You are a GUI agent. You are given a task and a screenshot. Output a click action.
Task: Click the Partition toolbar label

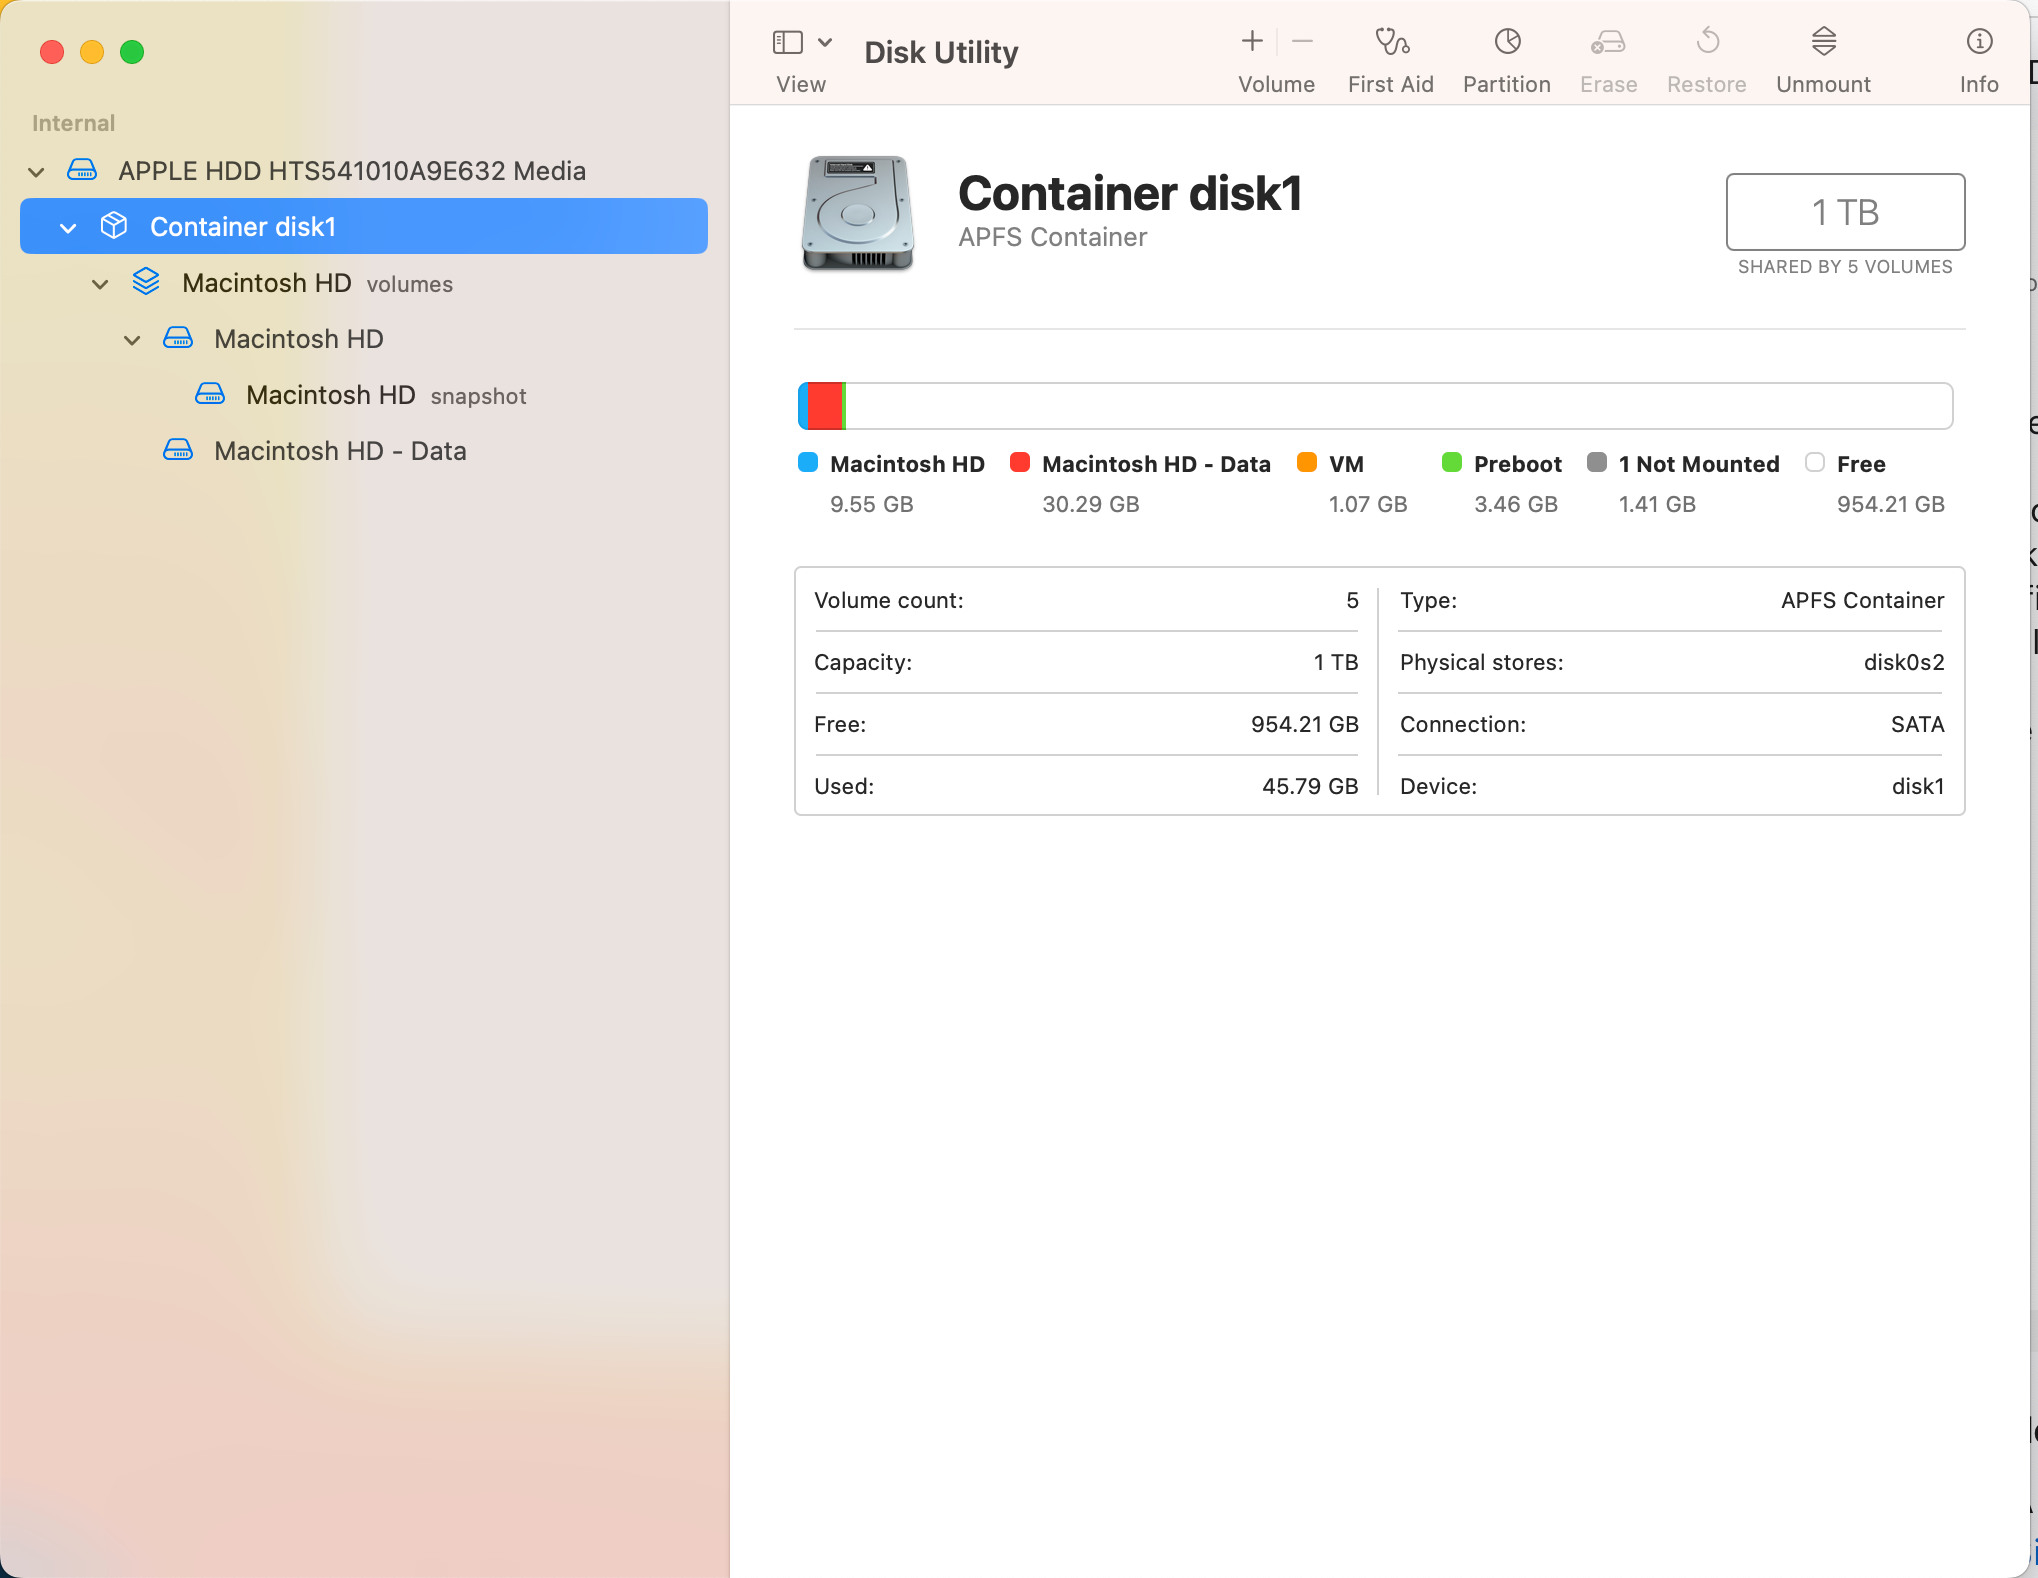coord(1507,85)
